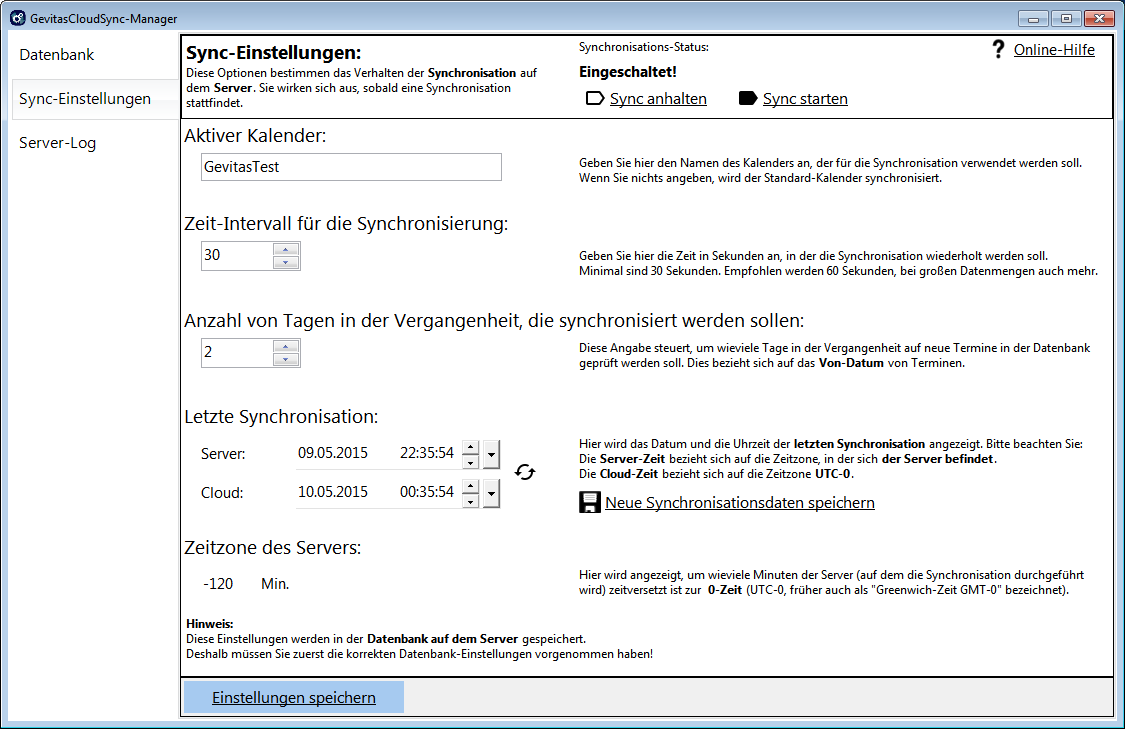The height and width of the screenshot is (729, 1125).
Task: Click the past days field showing 2
Action: click(237, 352)
